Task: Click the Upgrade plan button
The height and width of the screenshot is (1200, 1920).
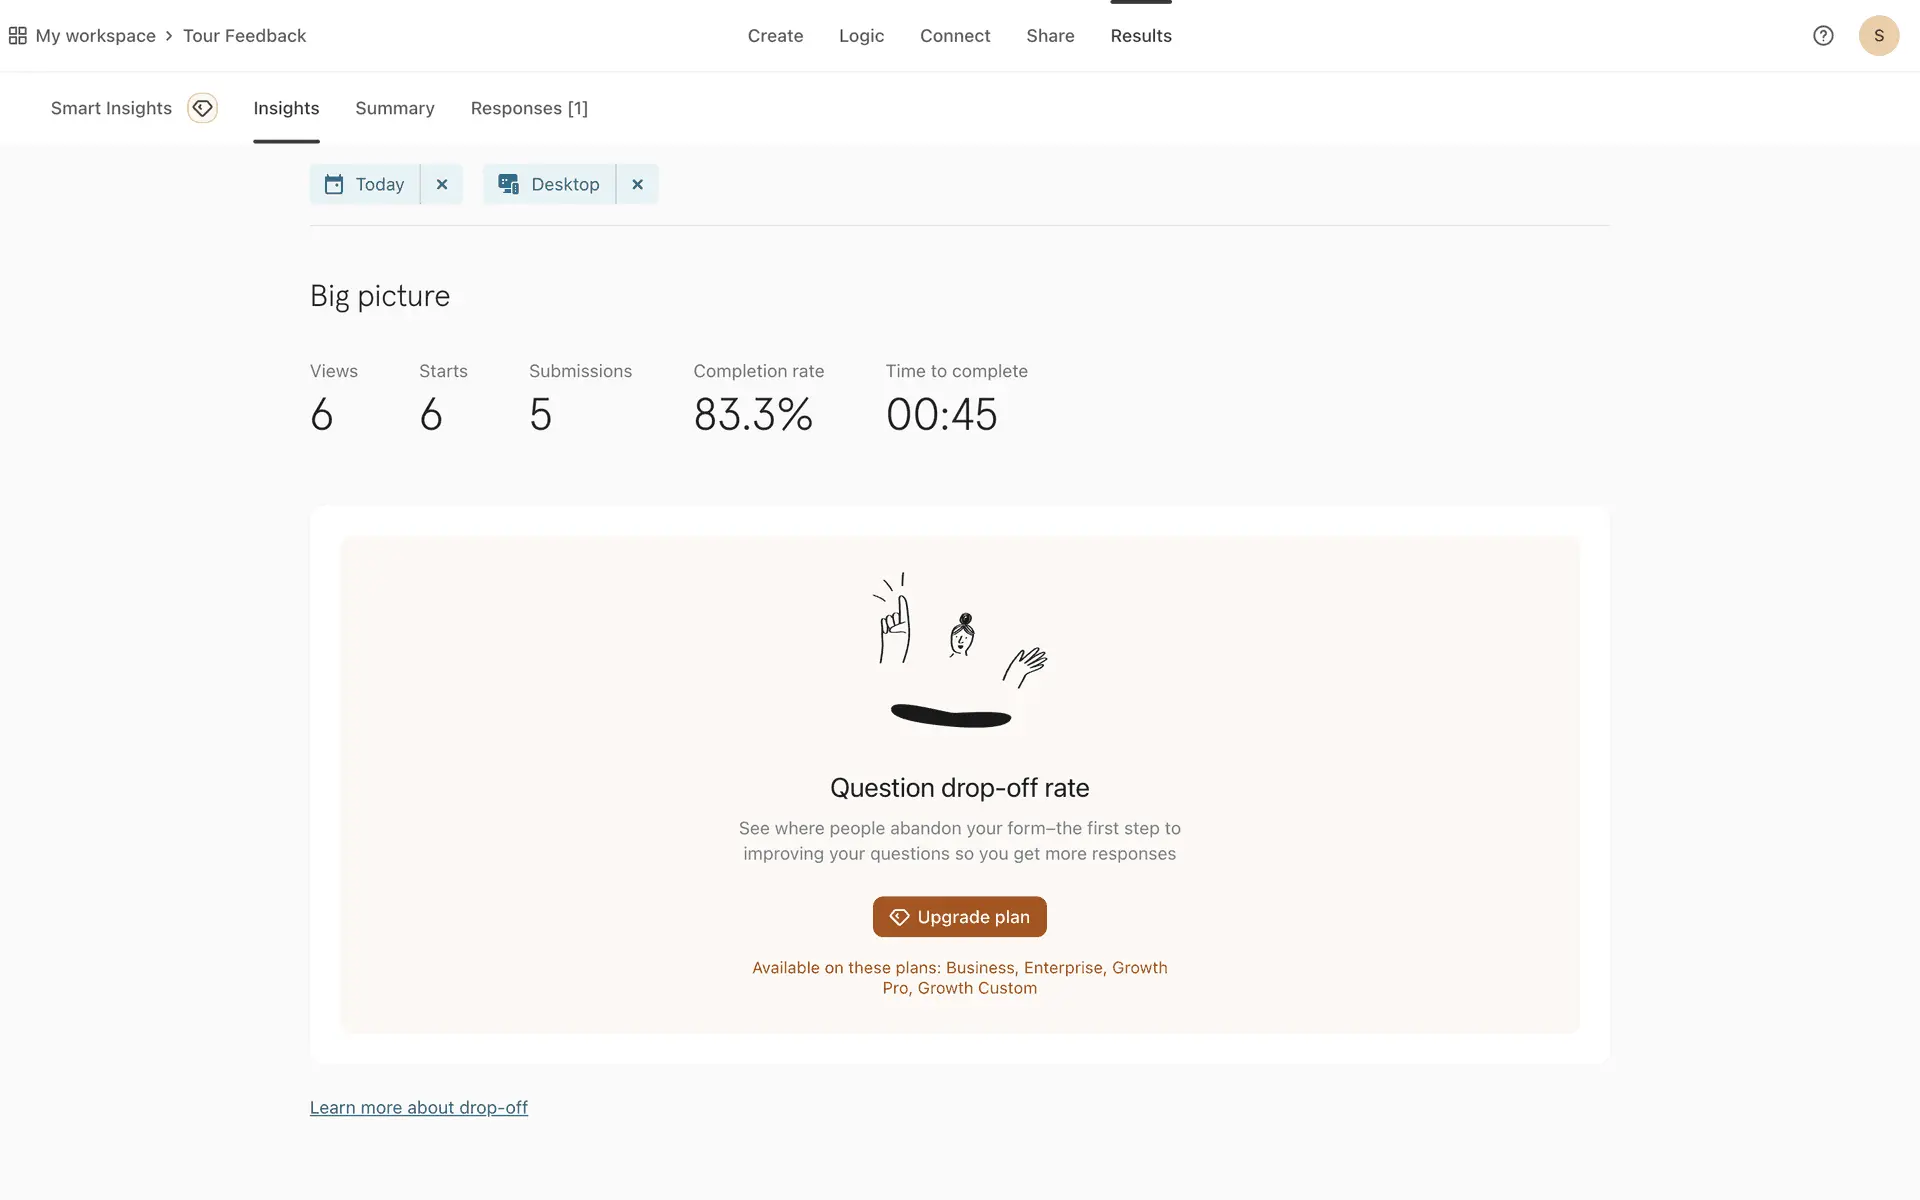Action: (x=959, y=917)
